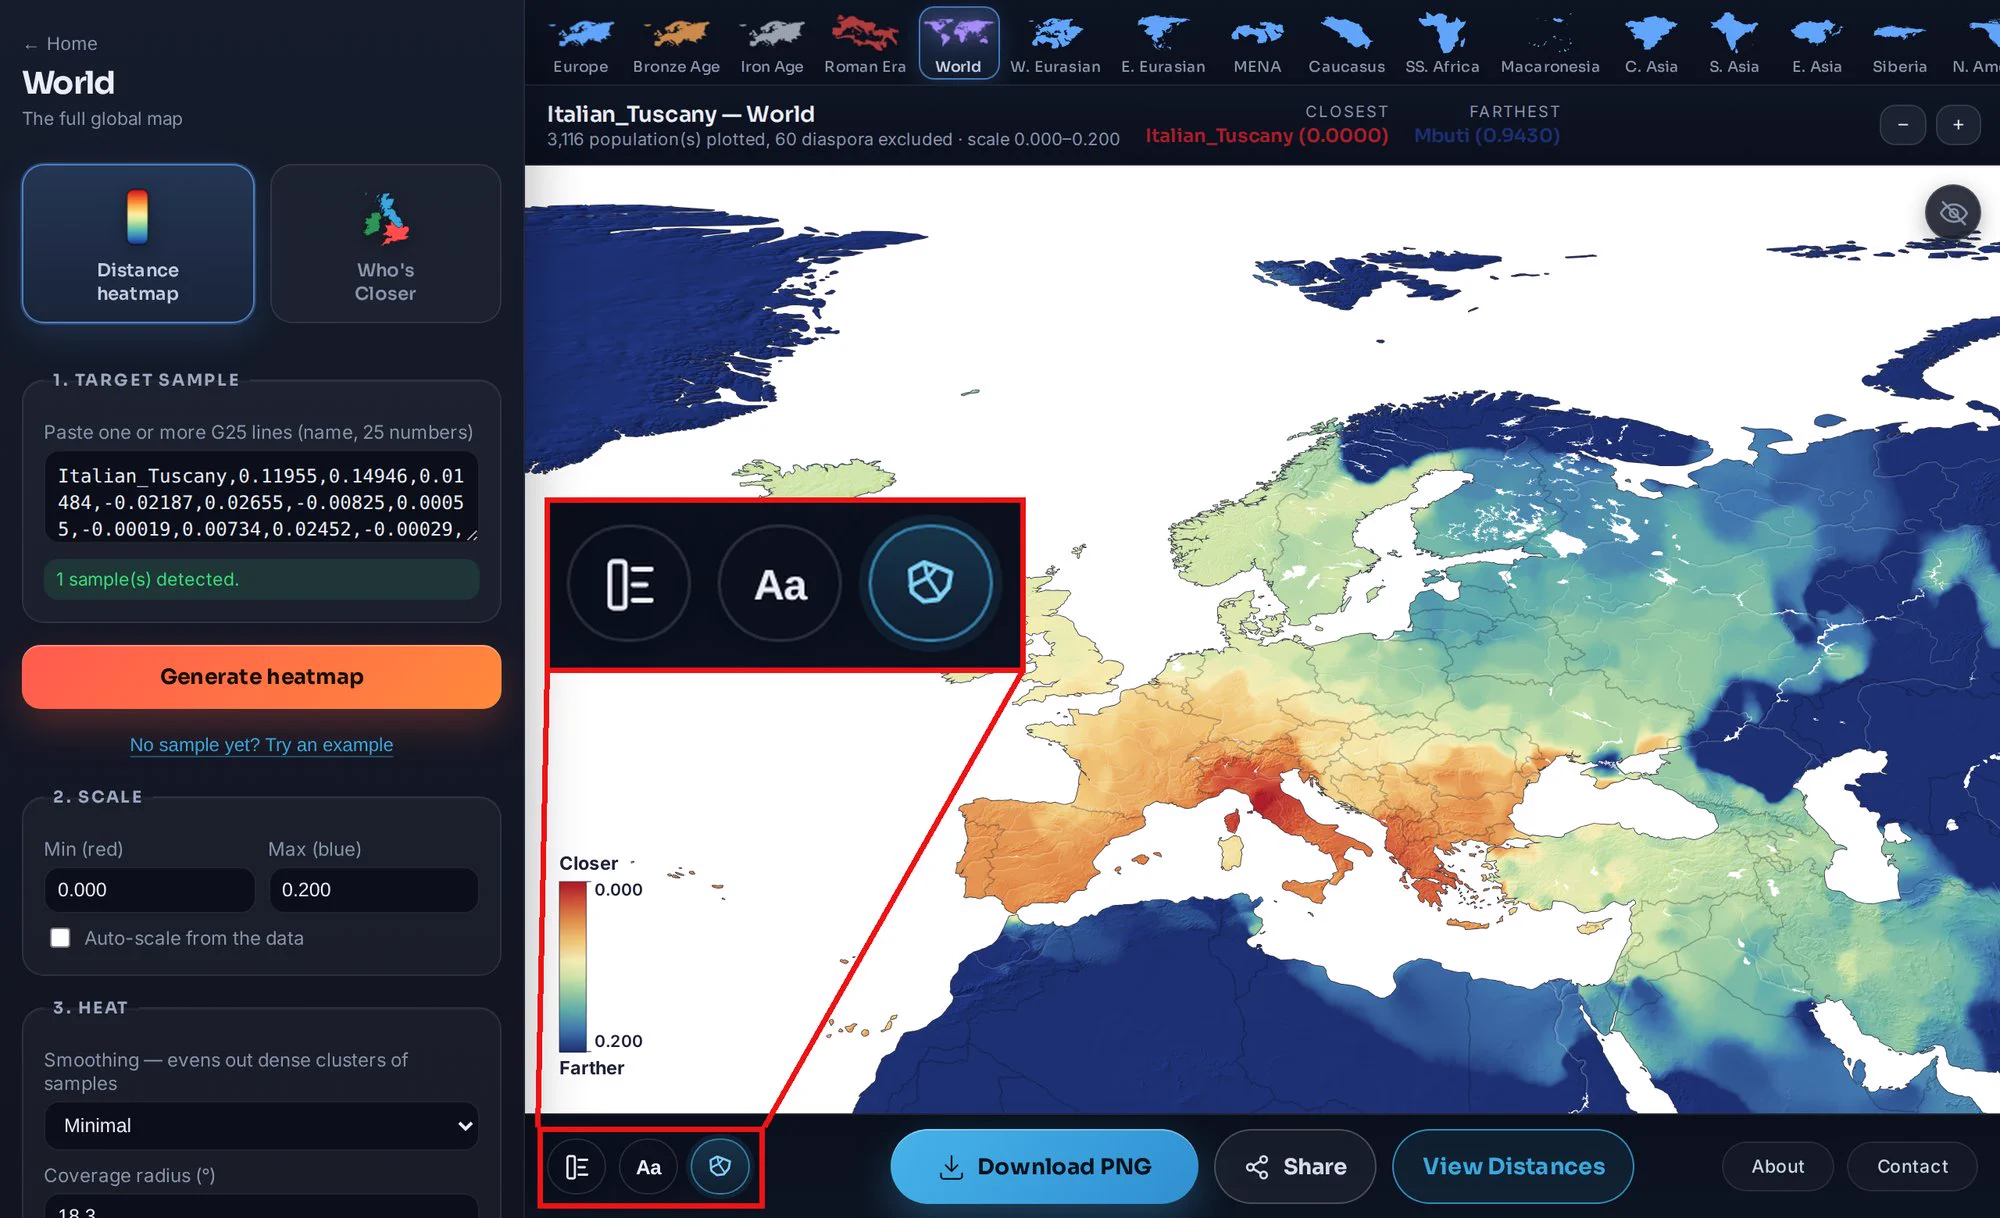Image resolution: width=2000 pixels, height=1218 pixels.
Task: Open the Contact page
Action: (x=1912, y=1167)
